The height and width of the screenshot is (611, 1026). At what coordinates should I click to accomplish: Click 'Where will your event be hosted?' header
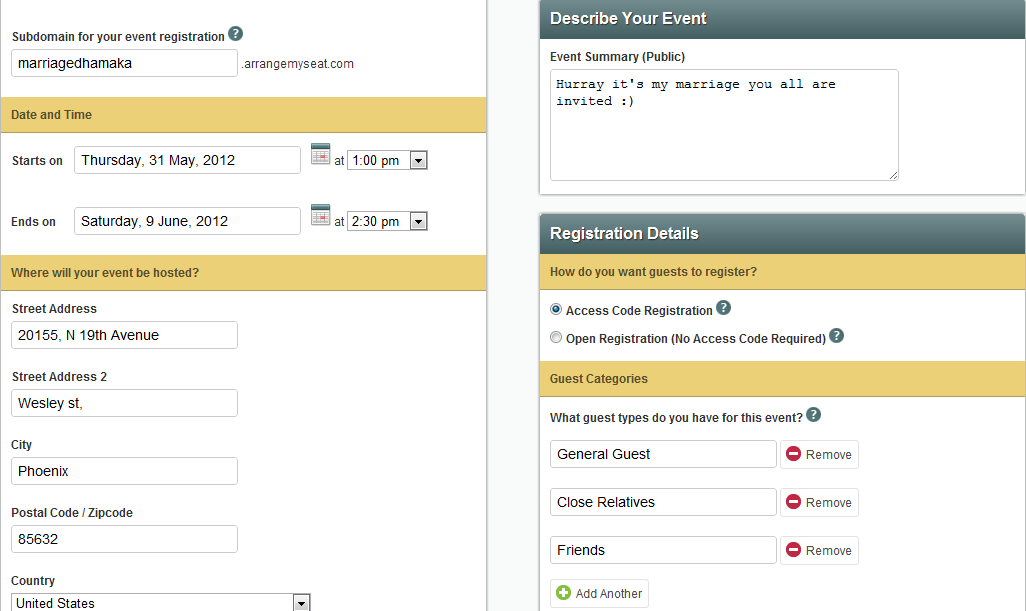click(243, 273)
